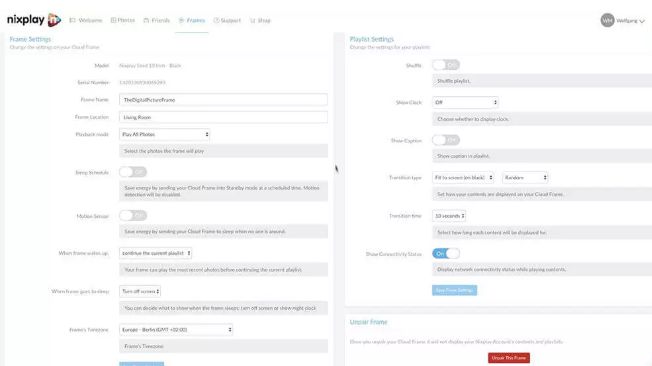Click the Unpair Frame heading
652x366 pixels.
tap(368, 322)
